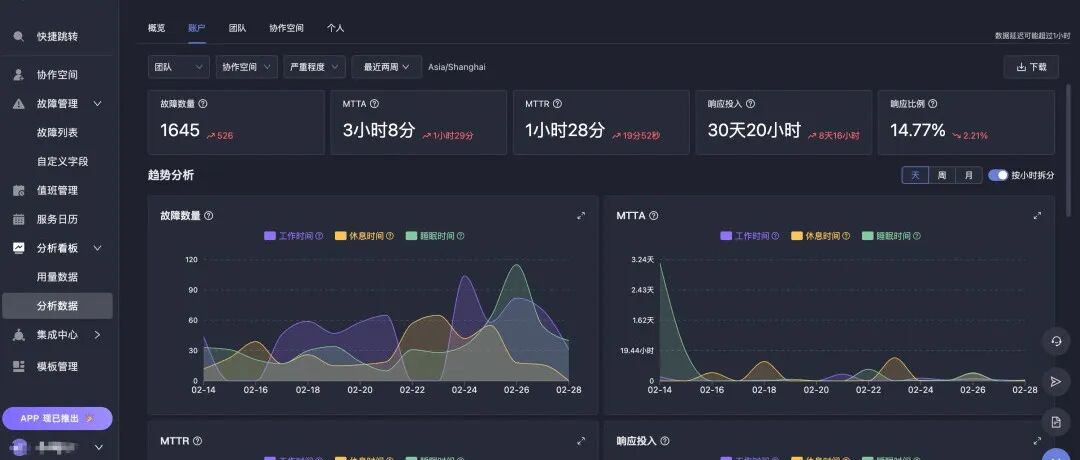This screenshot has height=460, width=1080.
Task: Open 模板管理 sidebar entry
Action: [57, 366]
